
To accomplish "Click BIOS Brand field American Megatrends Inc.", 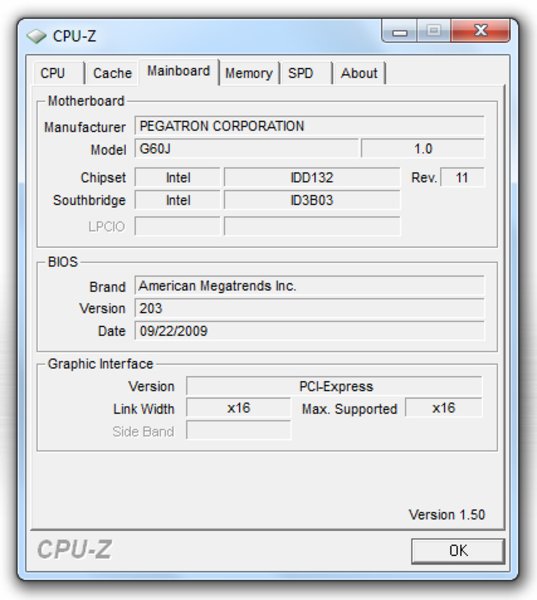I will (309, 286).
